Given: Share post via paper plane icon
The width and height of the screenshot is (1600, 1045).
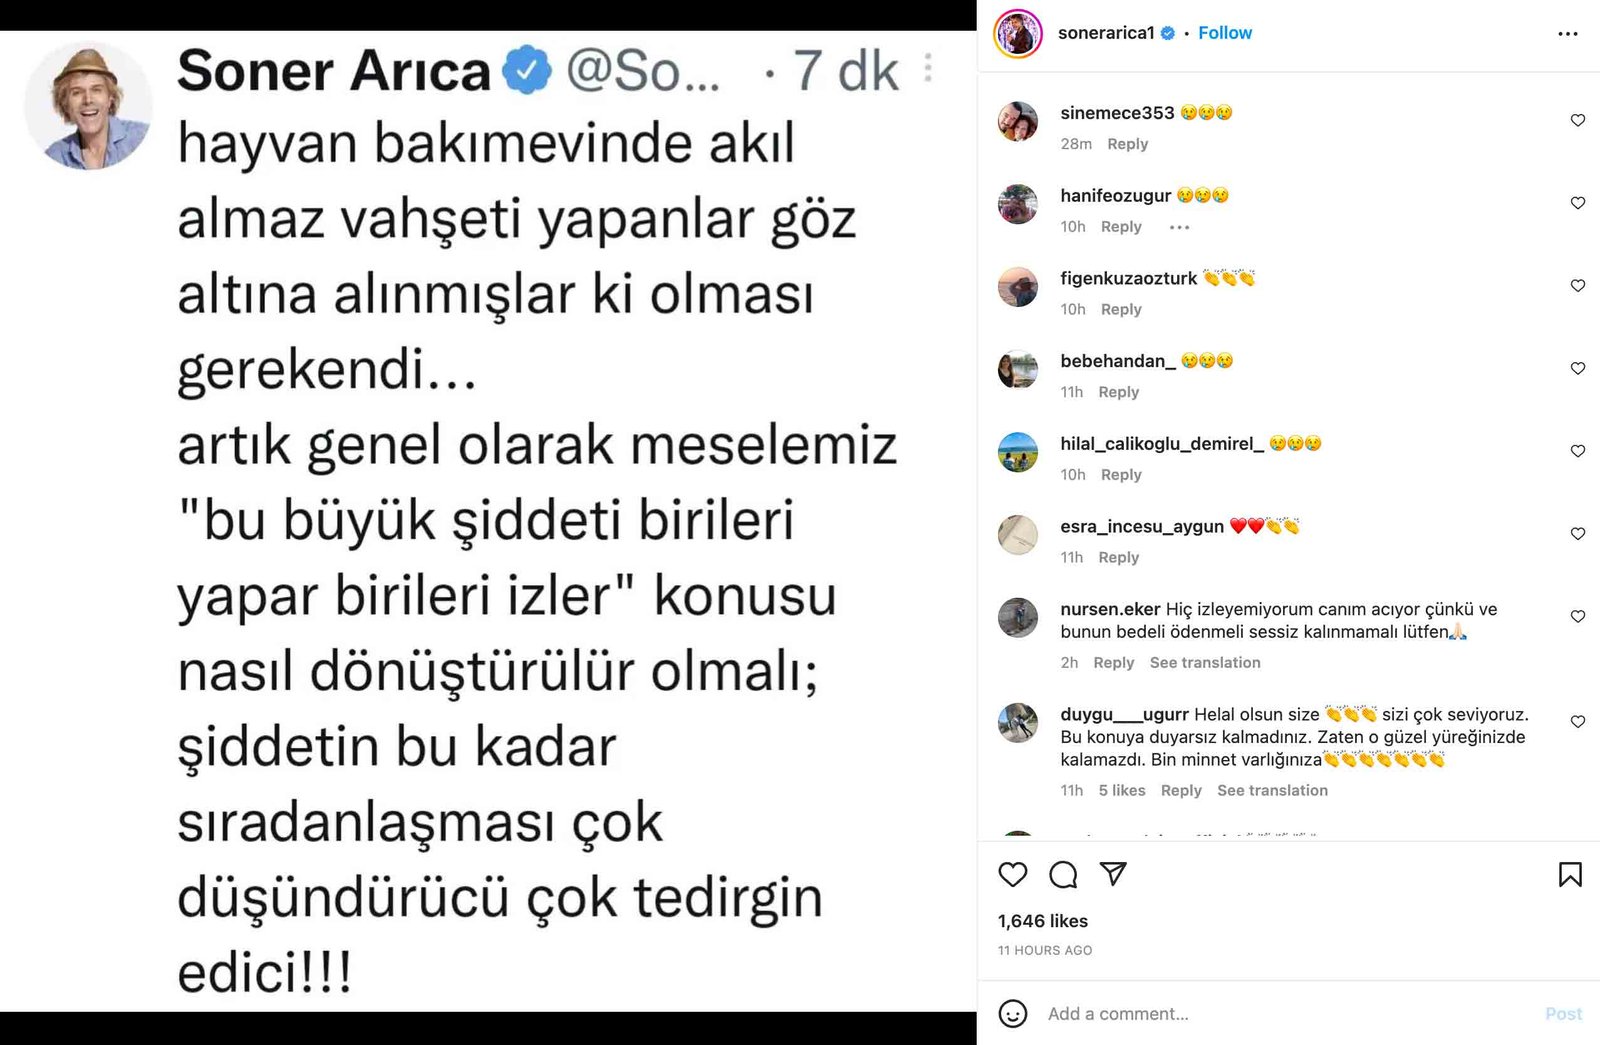Looking at the screenshot, I should click(1113, 874).
